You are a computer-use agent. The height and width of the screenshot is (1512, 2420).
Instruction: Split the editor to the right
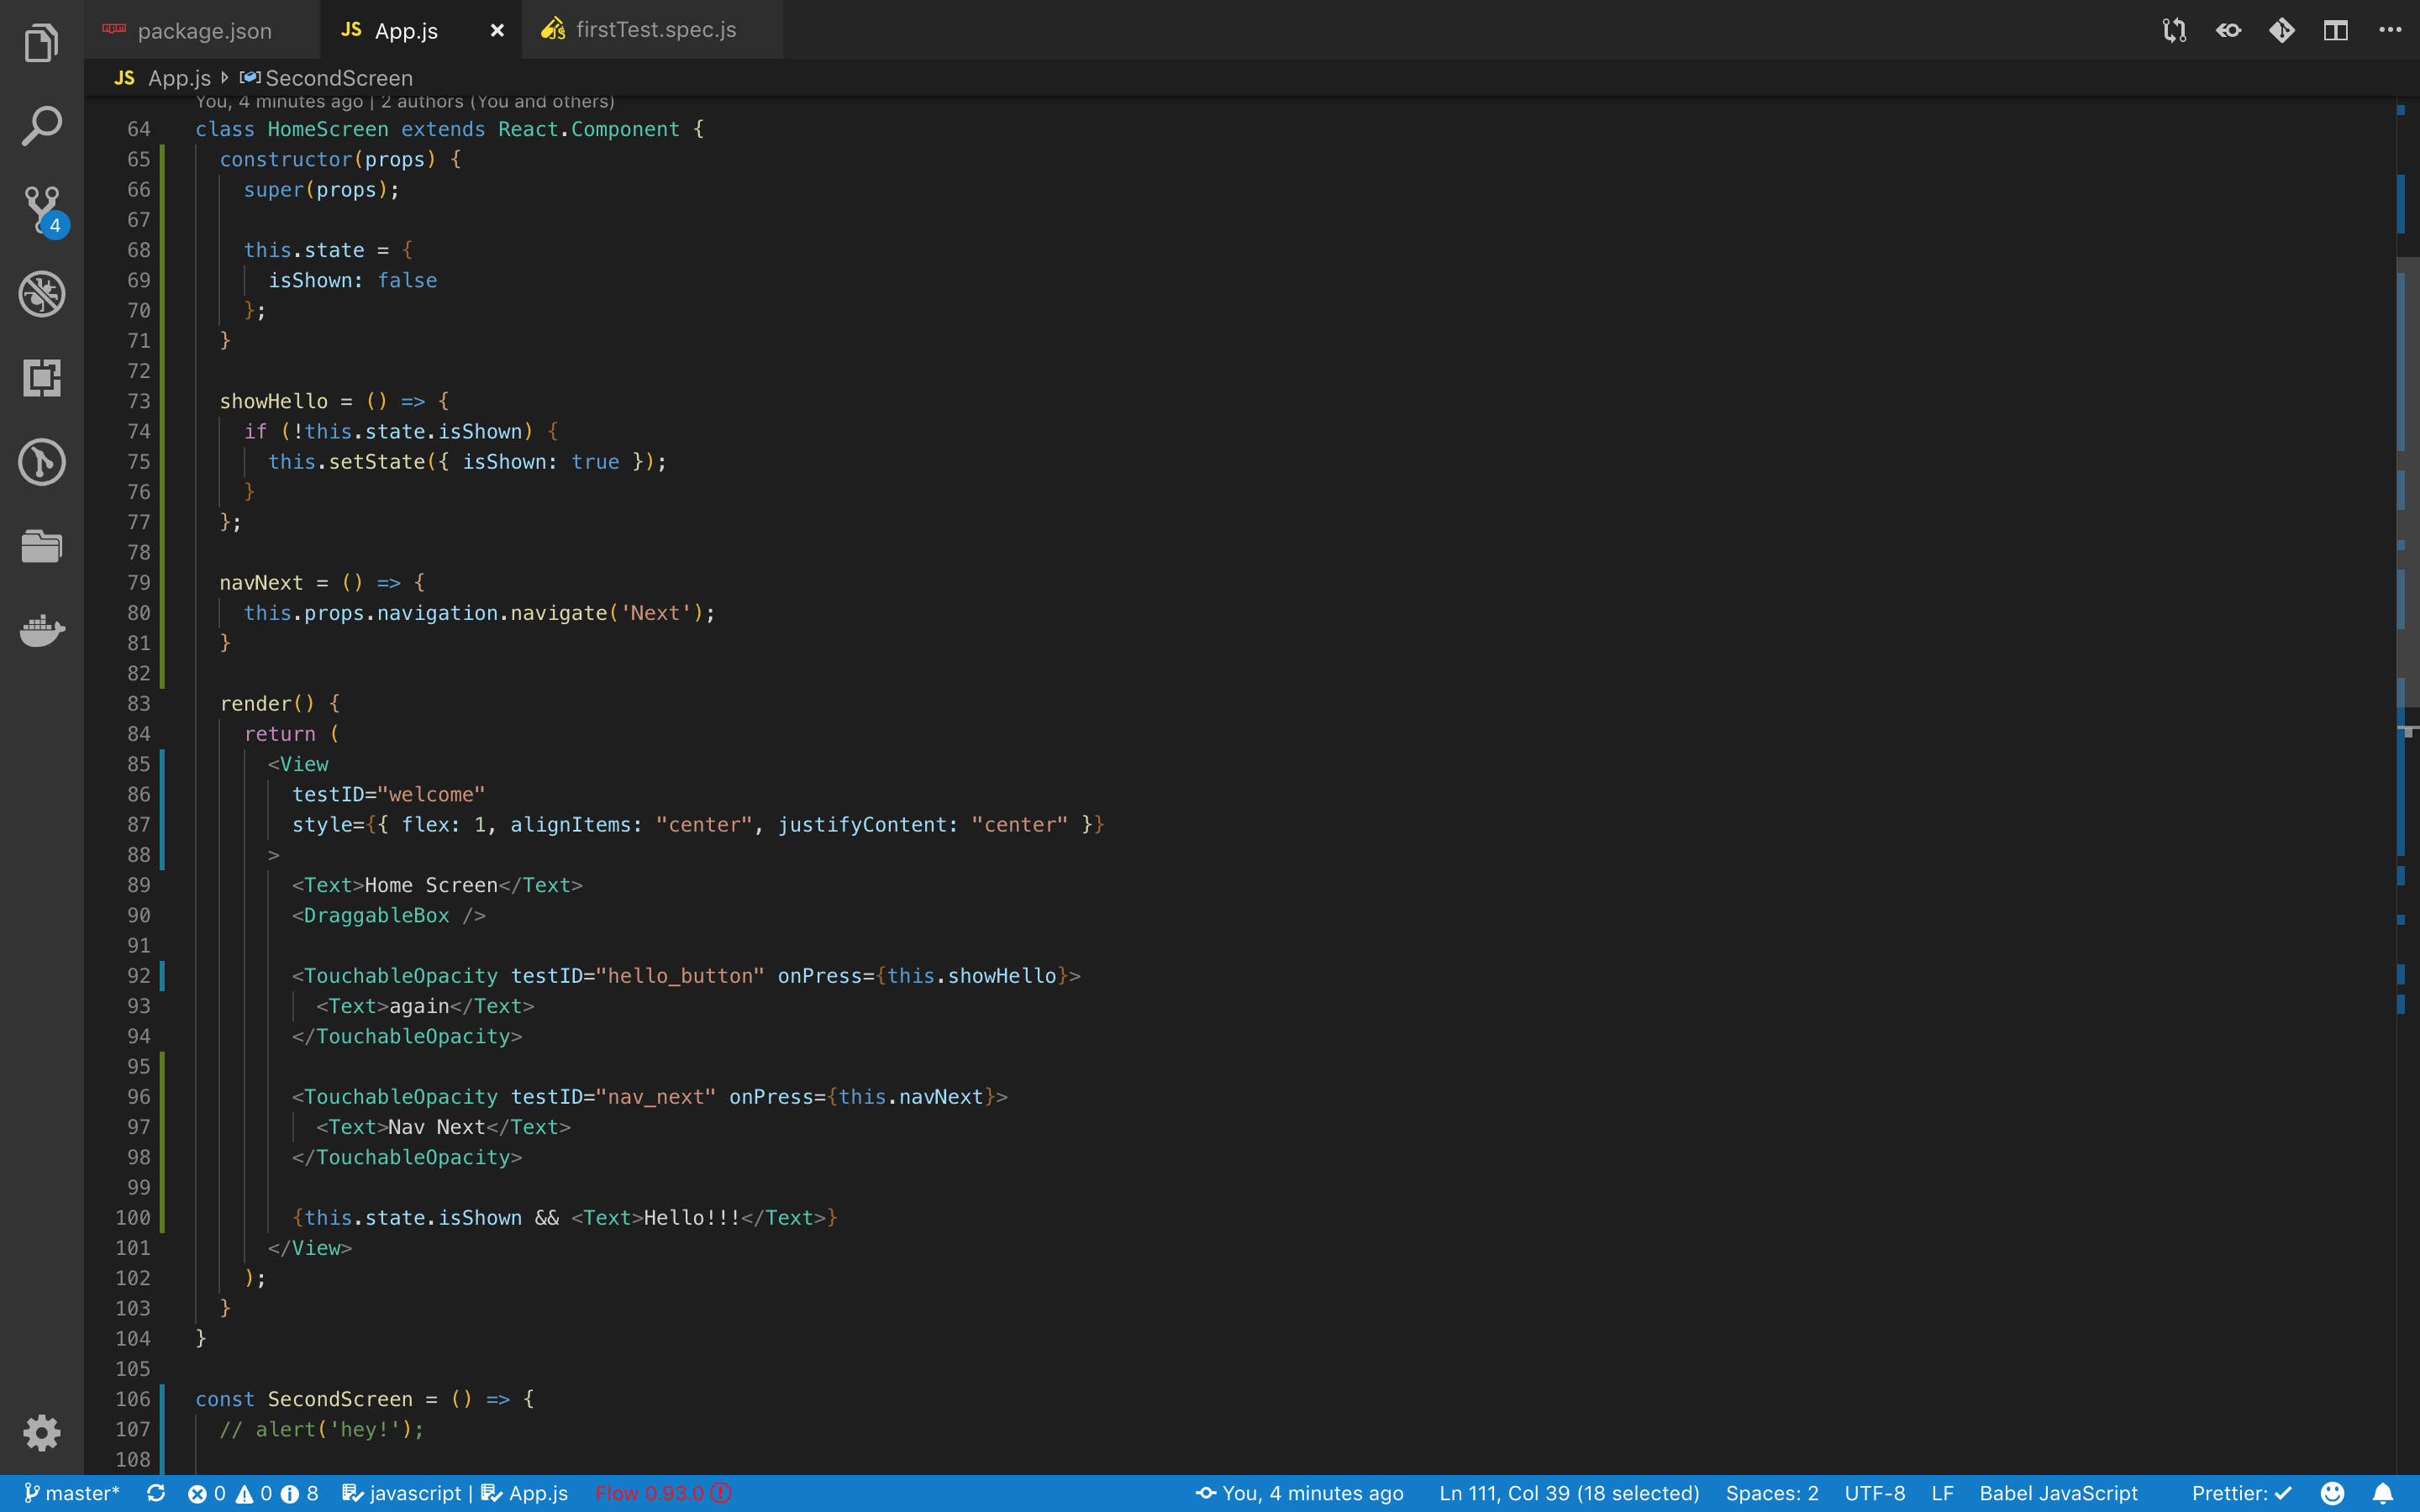[x=2336, y=30]
